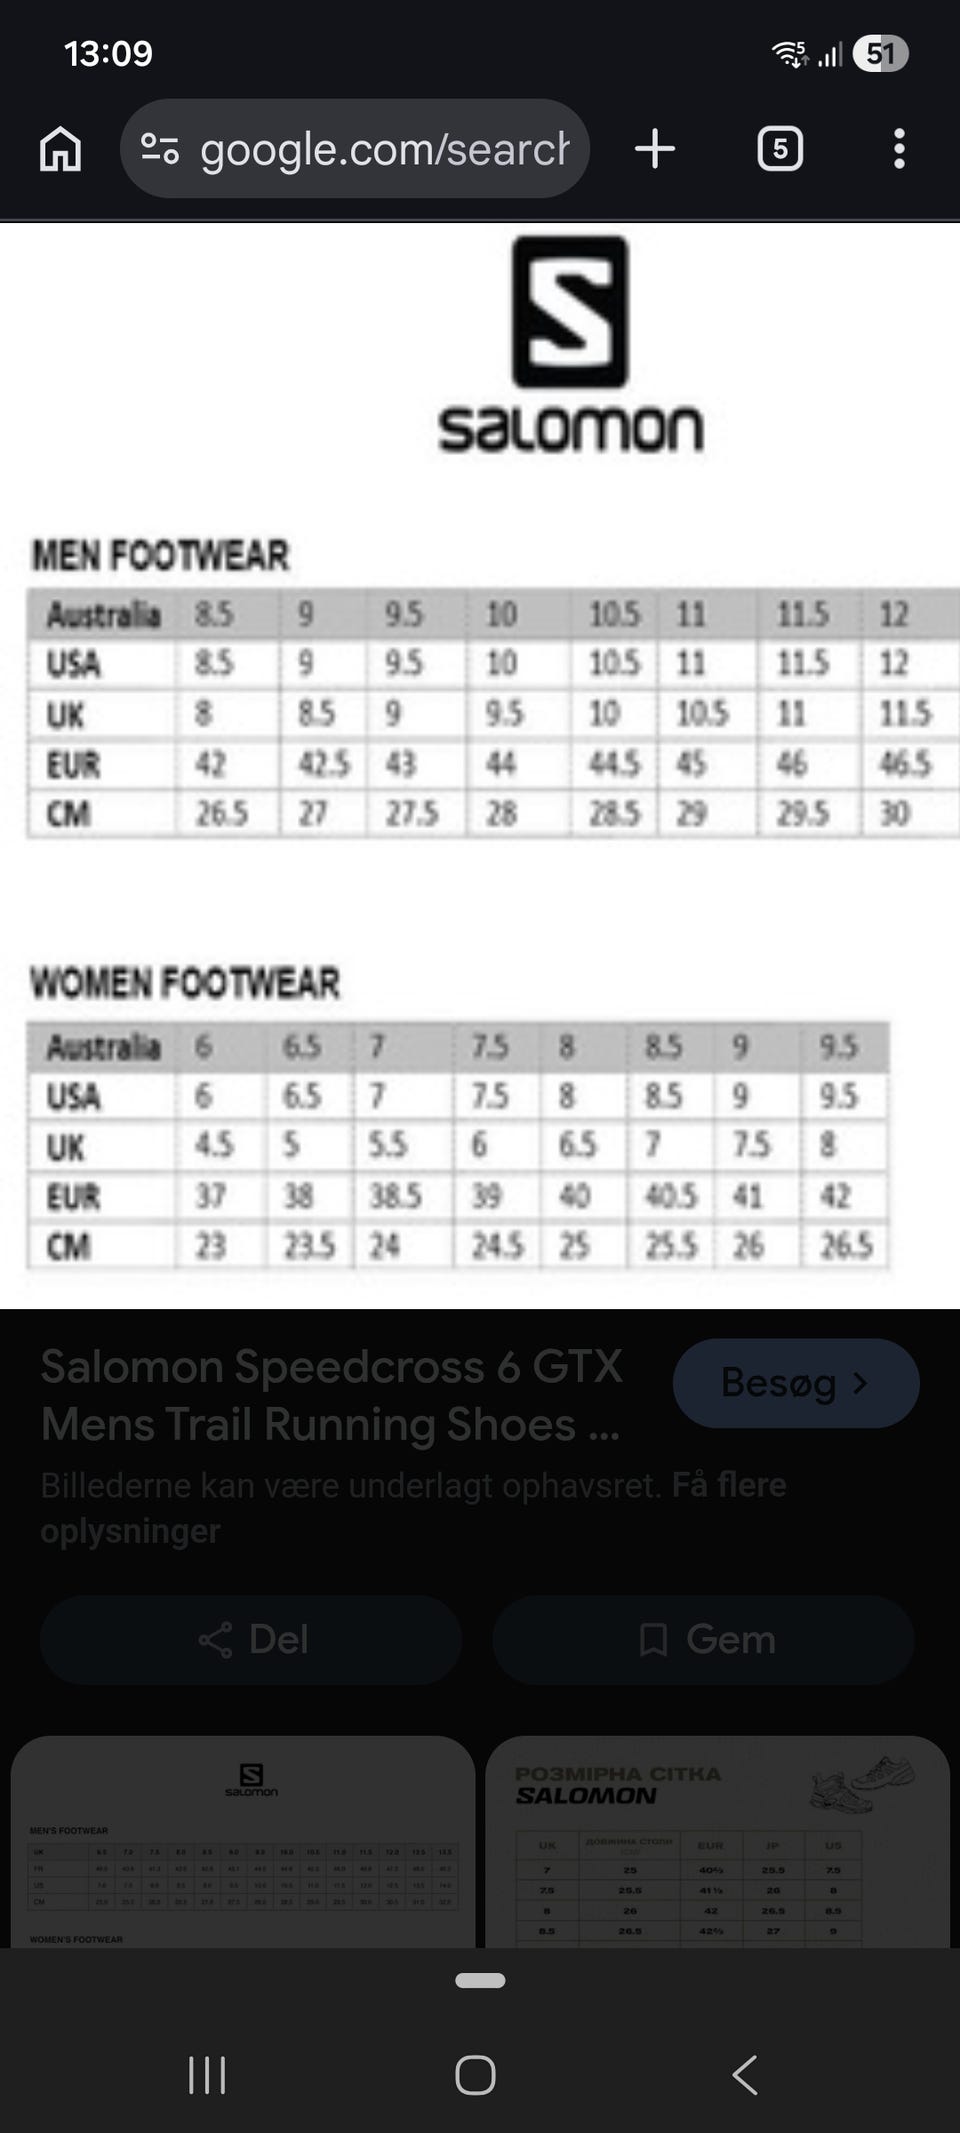The width and height of the screenshot is (960, 2133).
Task: Open the site info icon in address bar
Action: [x=159, y=149]
